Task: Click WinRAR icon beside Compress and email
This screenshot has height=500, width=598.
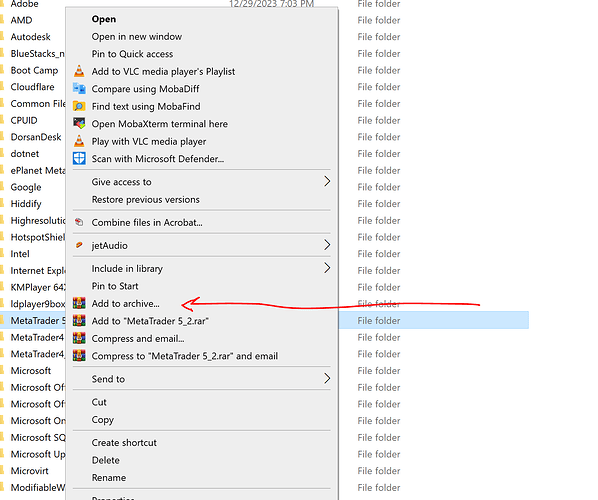Action: pyautogui.click(x=79, y=338)
